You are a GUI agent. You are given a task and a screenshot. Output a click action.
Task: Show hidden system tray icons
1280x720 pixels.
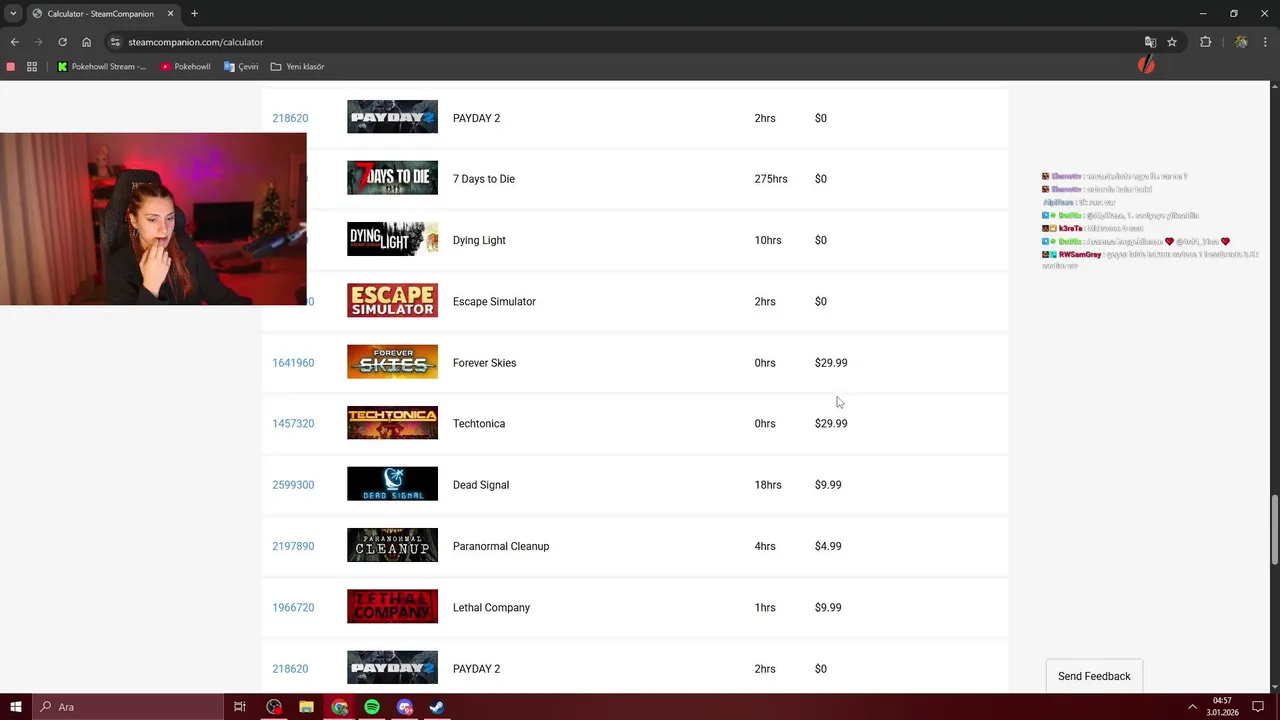click(1192, 707)
